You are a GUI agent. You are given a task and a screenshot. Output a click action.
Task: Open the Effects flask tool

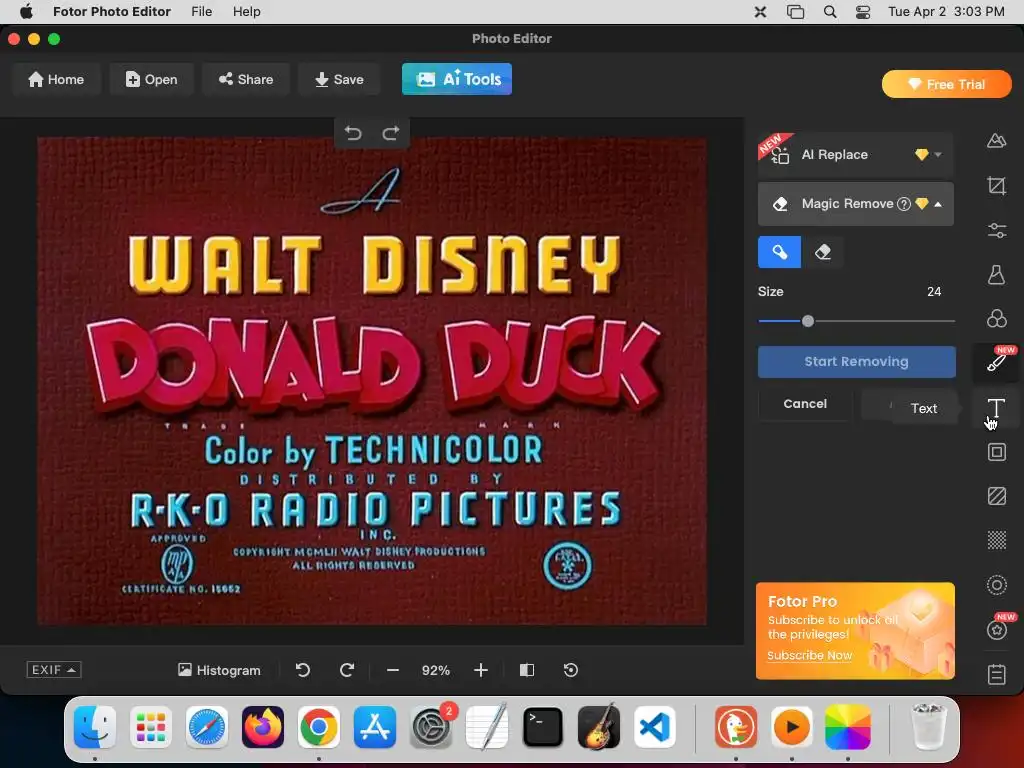(x=996, y=274)
